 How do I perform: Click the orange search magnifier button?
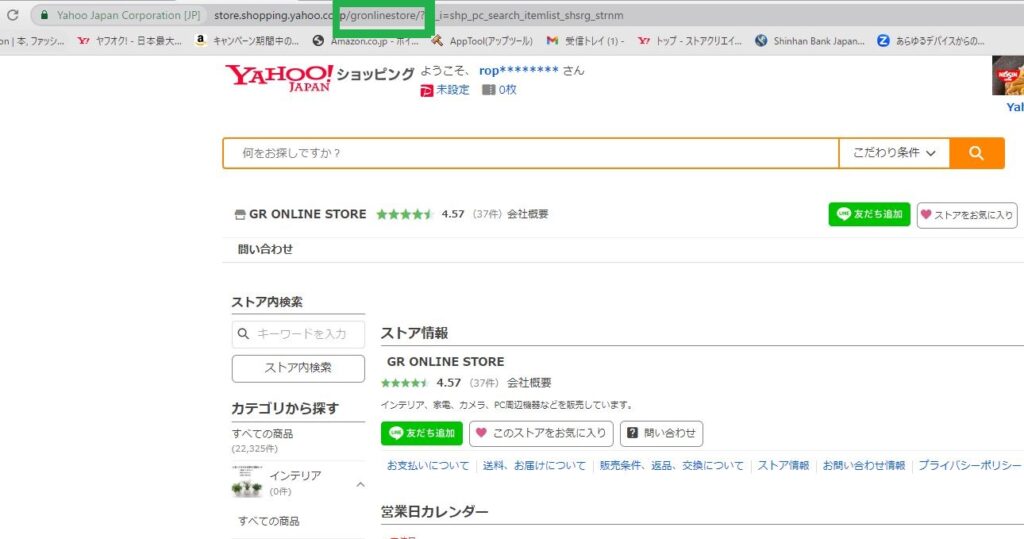pyautogui.click(x=976, y=153)
